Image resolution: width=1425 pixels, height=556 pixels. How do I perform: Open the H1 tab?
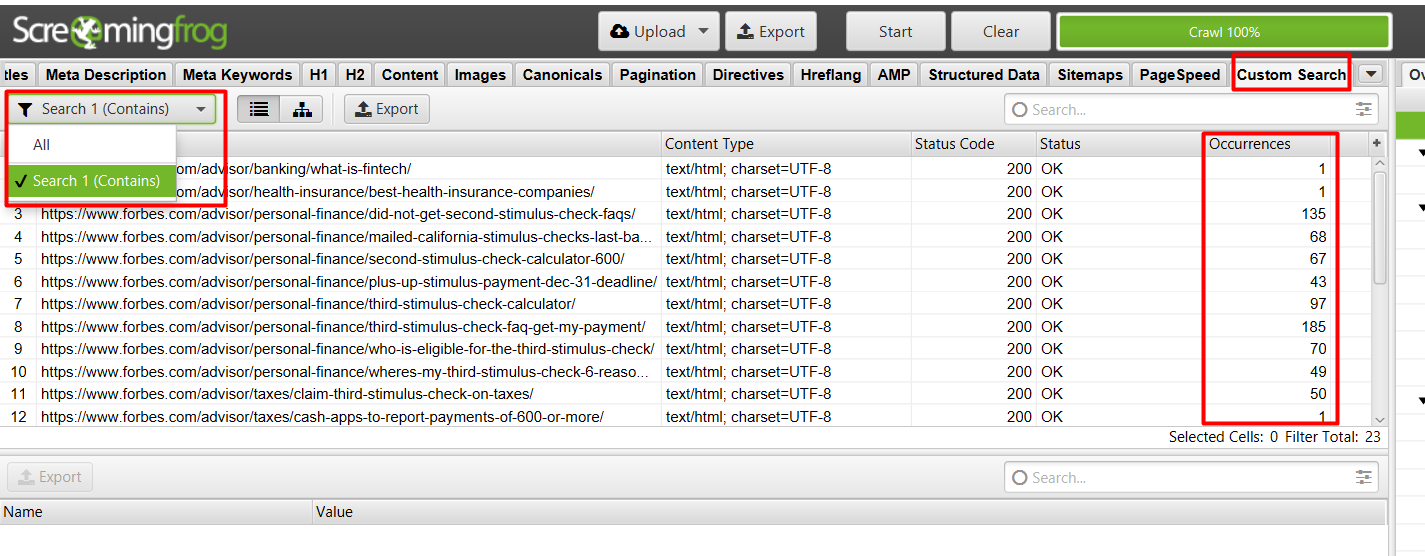(x=318, y=75)
